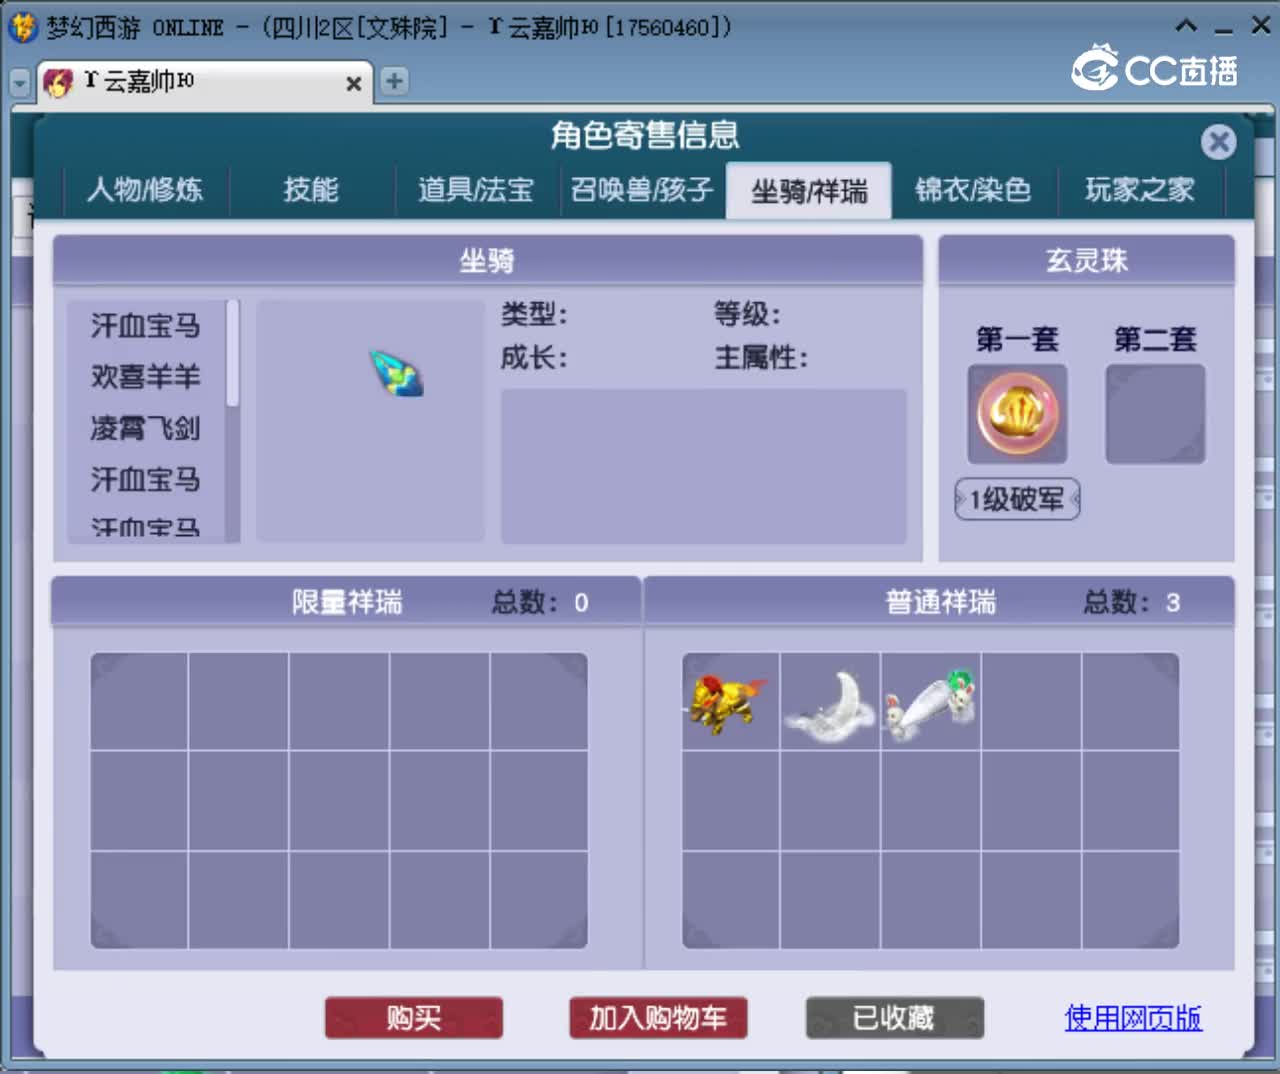Add a new tab with plus button
Screen dimensions: 1280x1074
coord(394,81)
